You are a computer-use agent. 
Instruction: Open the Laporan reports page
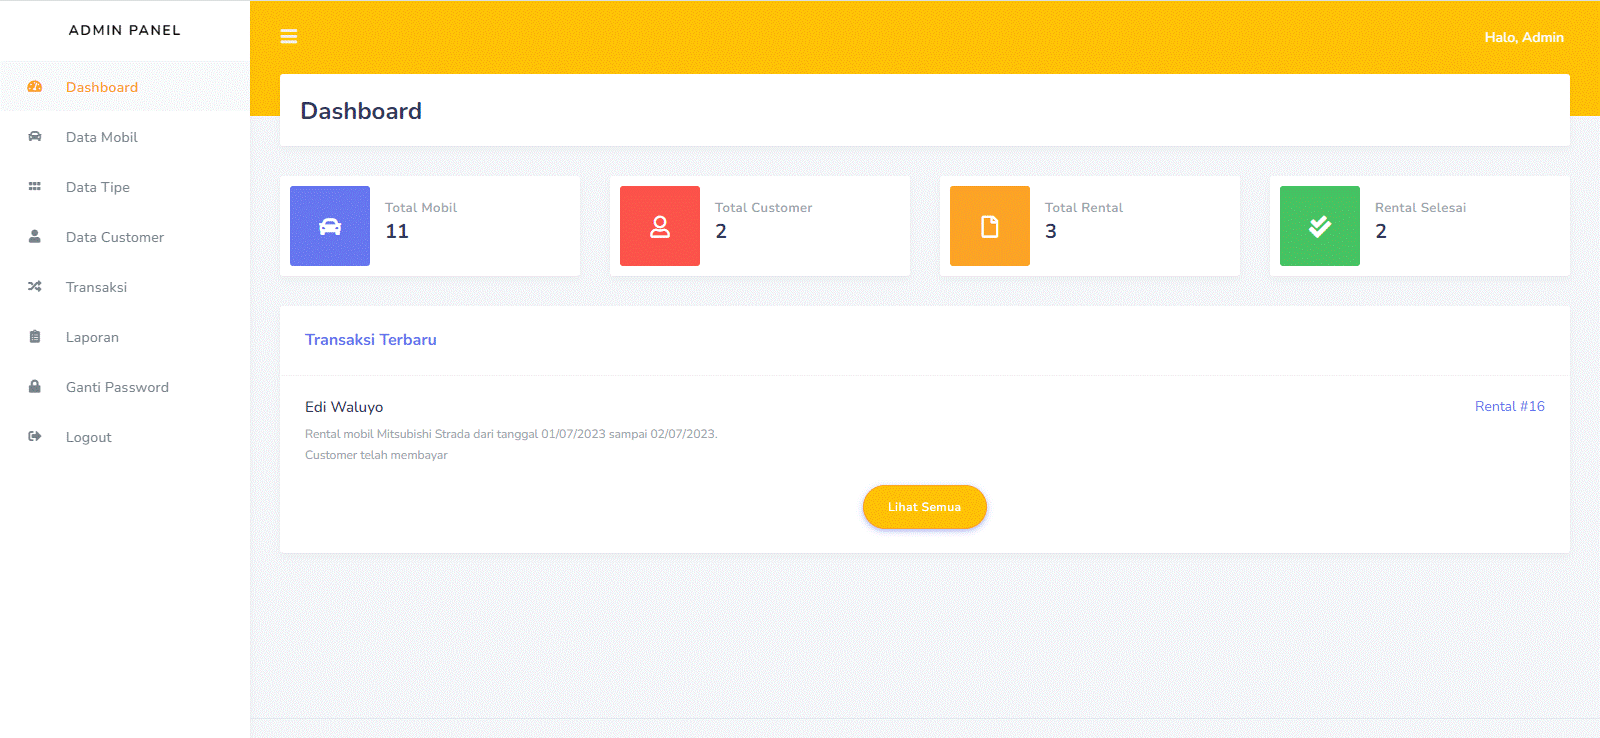[125, 337]
